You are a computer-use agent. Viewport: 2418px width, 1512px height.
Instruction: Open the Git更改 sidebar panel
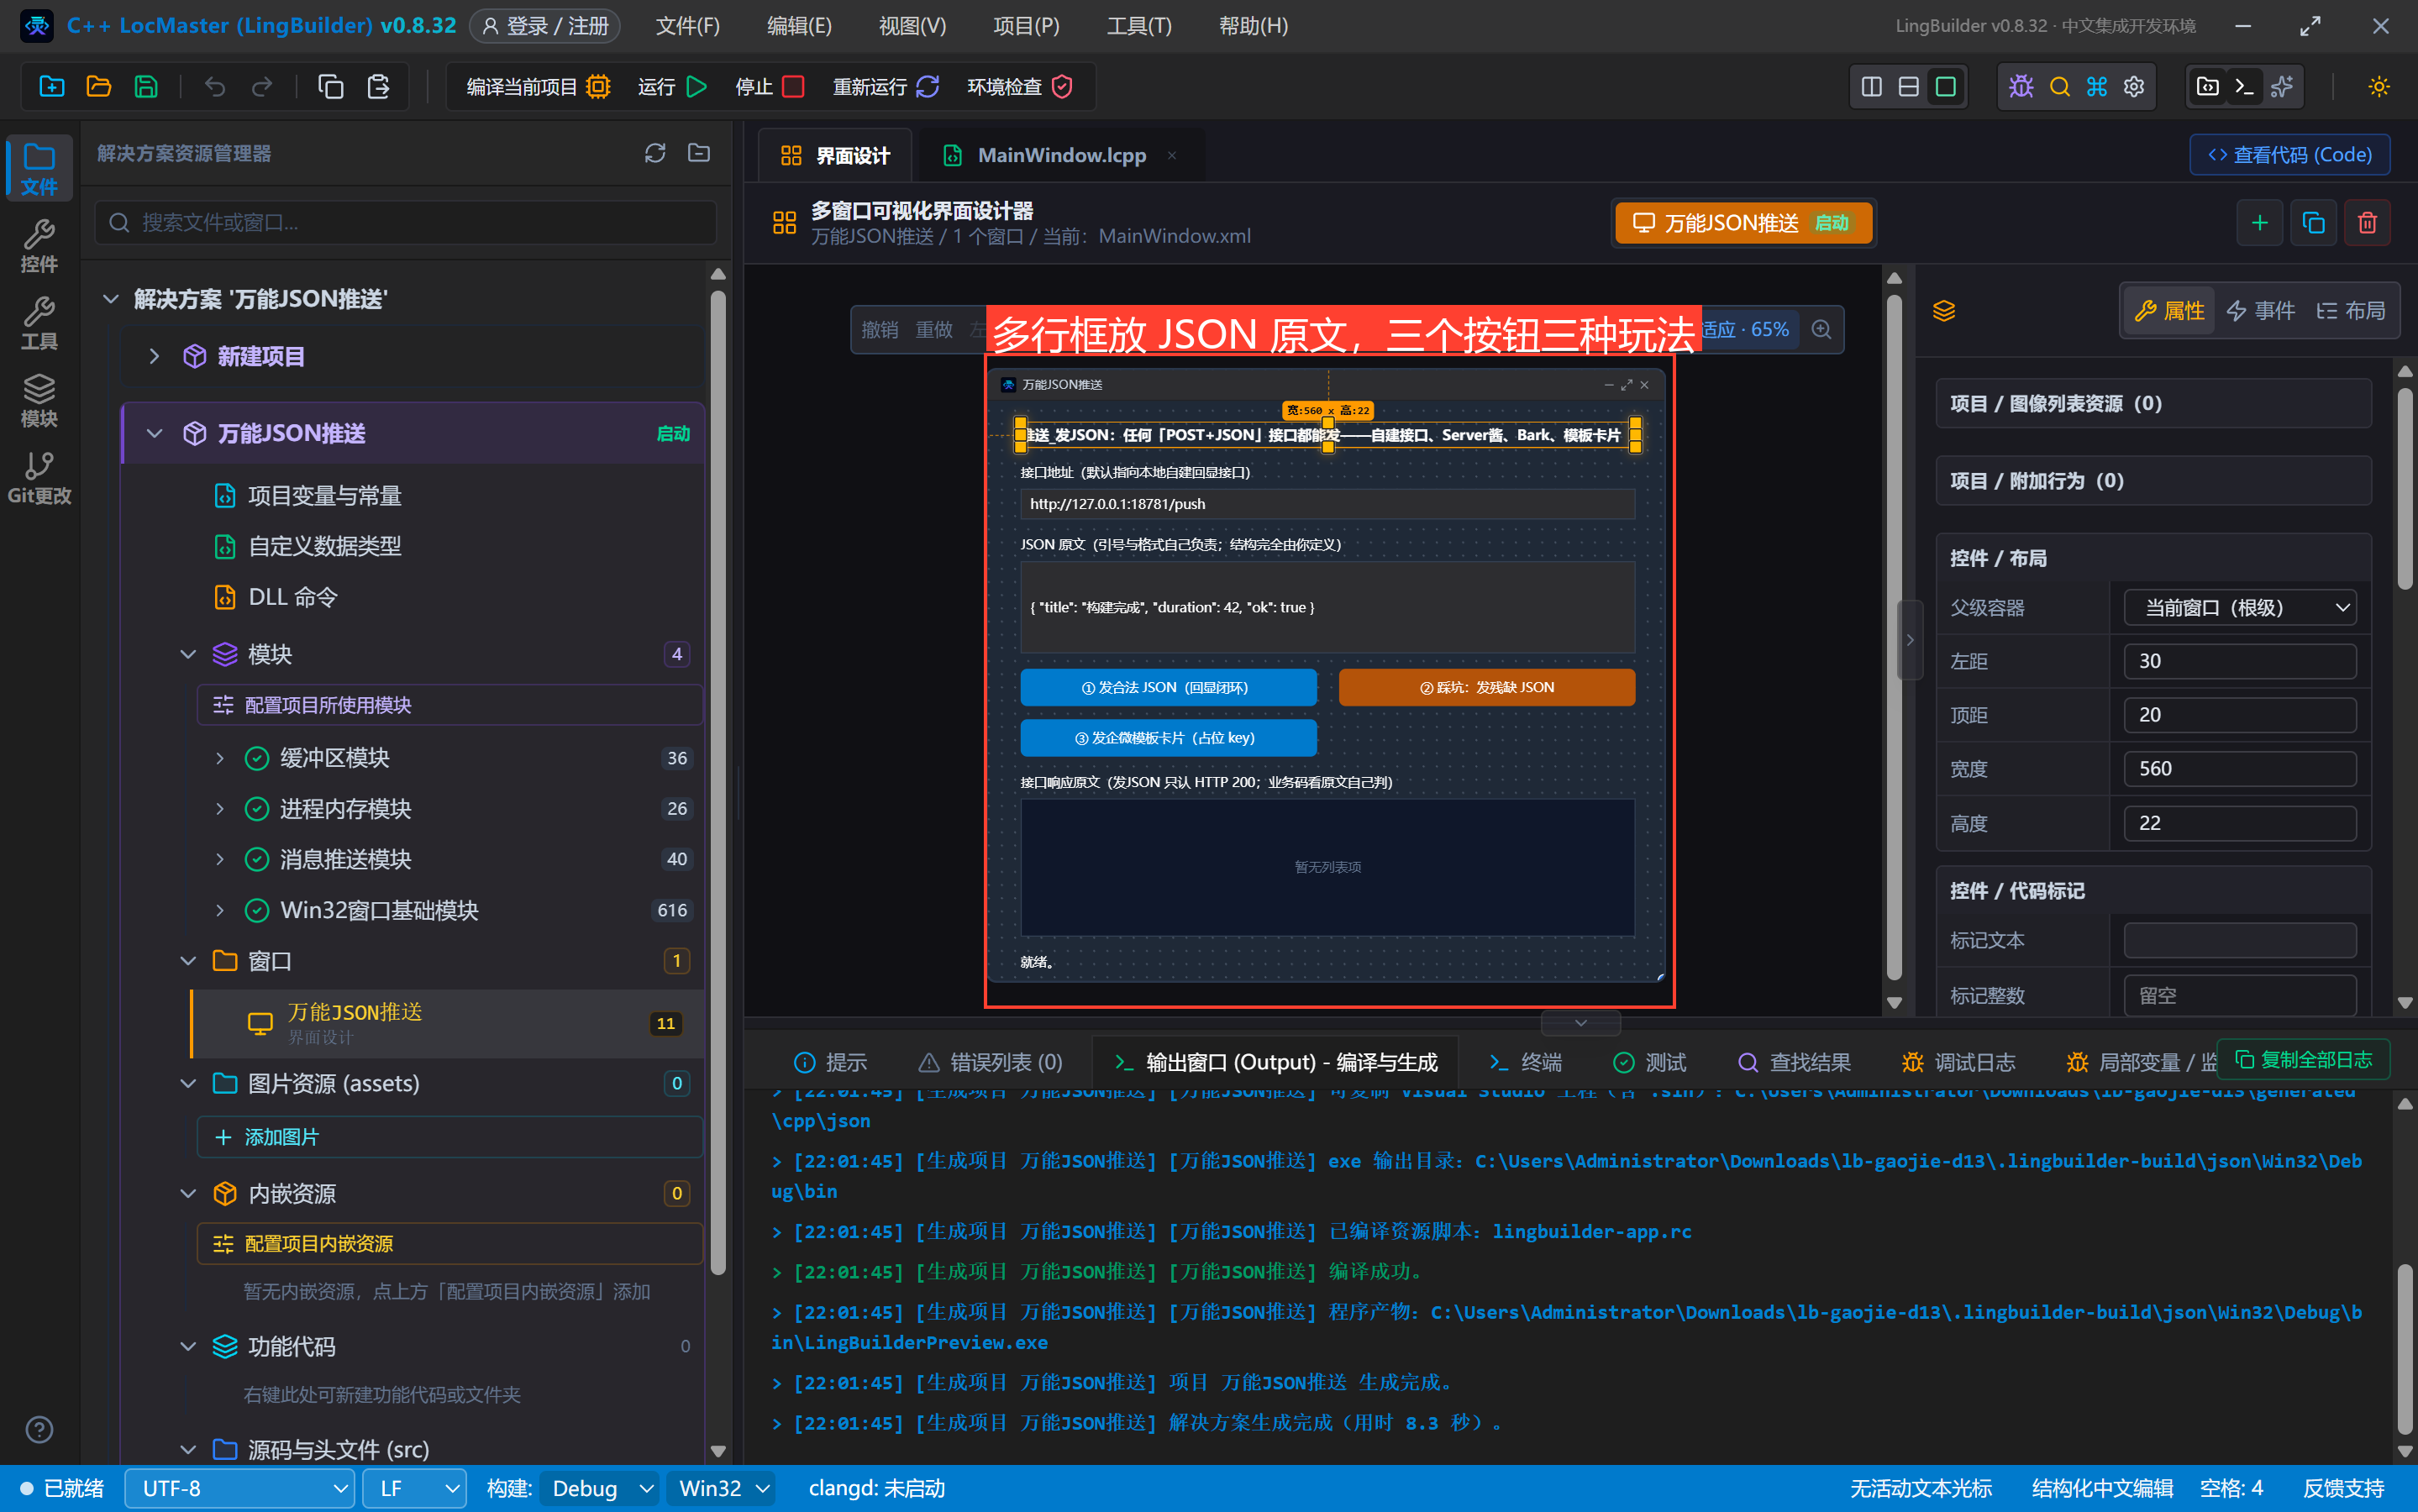39,479
